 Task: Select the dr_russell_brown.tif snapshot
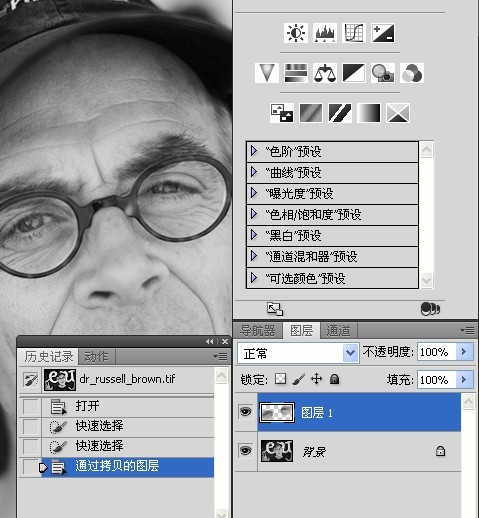point(127,380)
